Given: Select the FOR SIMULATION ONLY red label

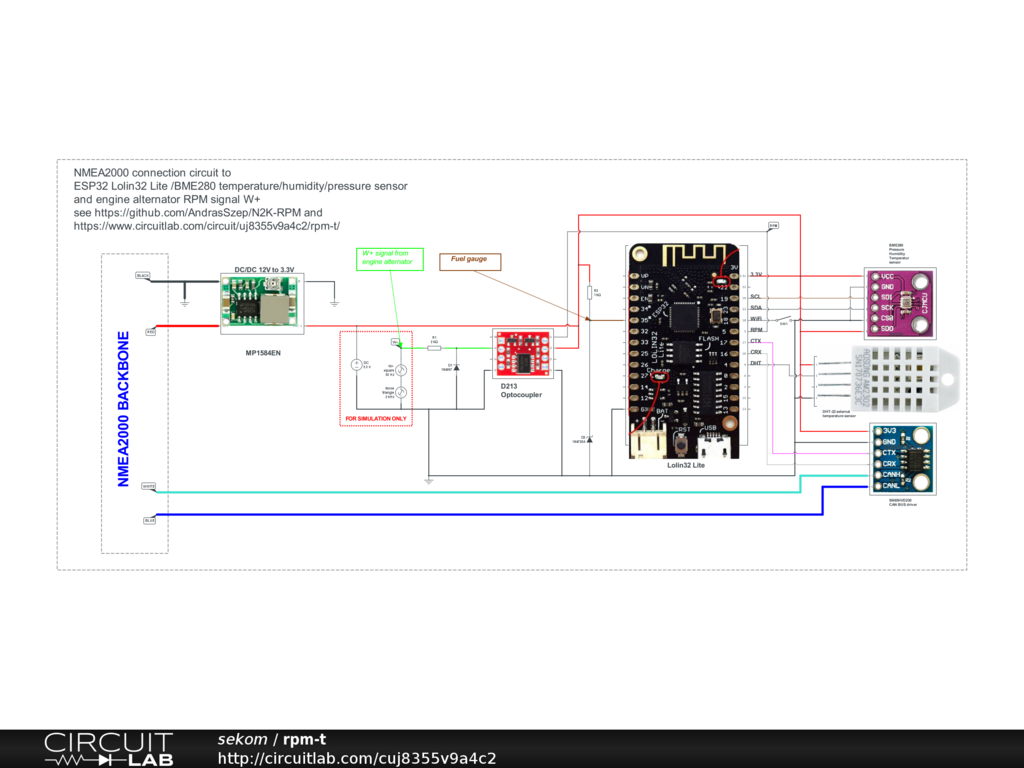Looking at the screenshot, I should [x=375, y=418].
